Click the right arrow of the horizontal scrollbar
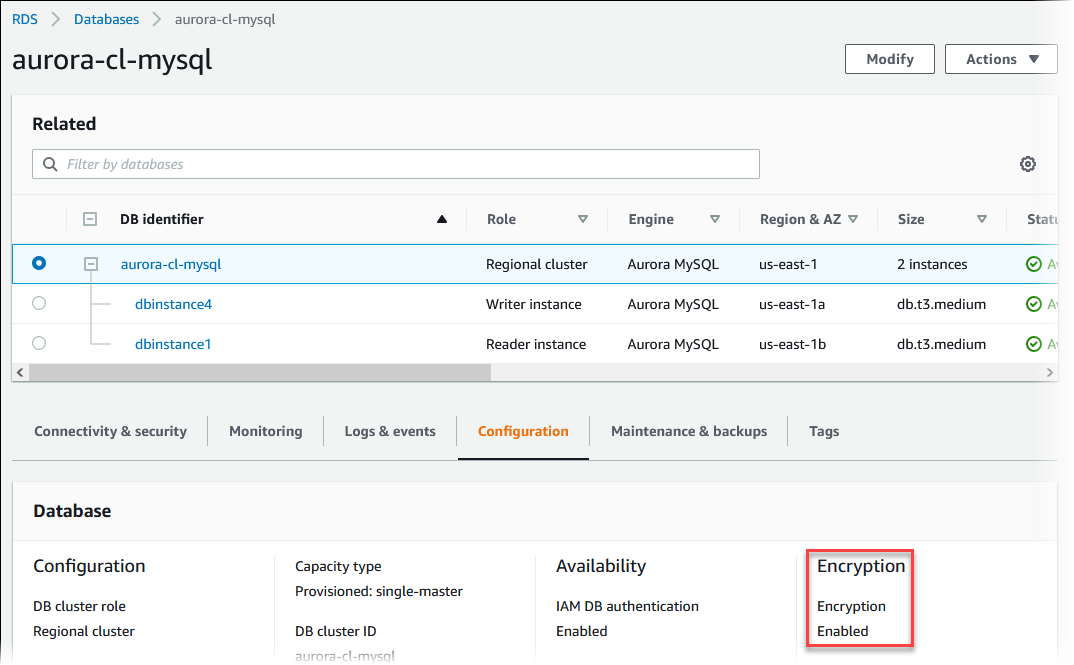Screen dimensions: 1074x665 point(1049,371)
